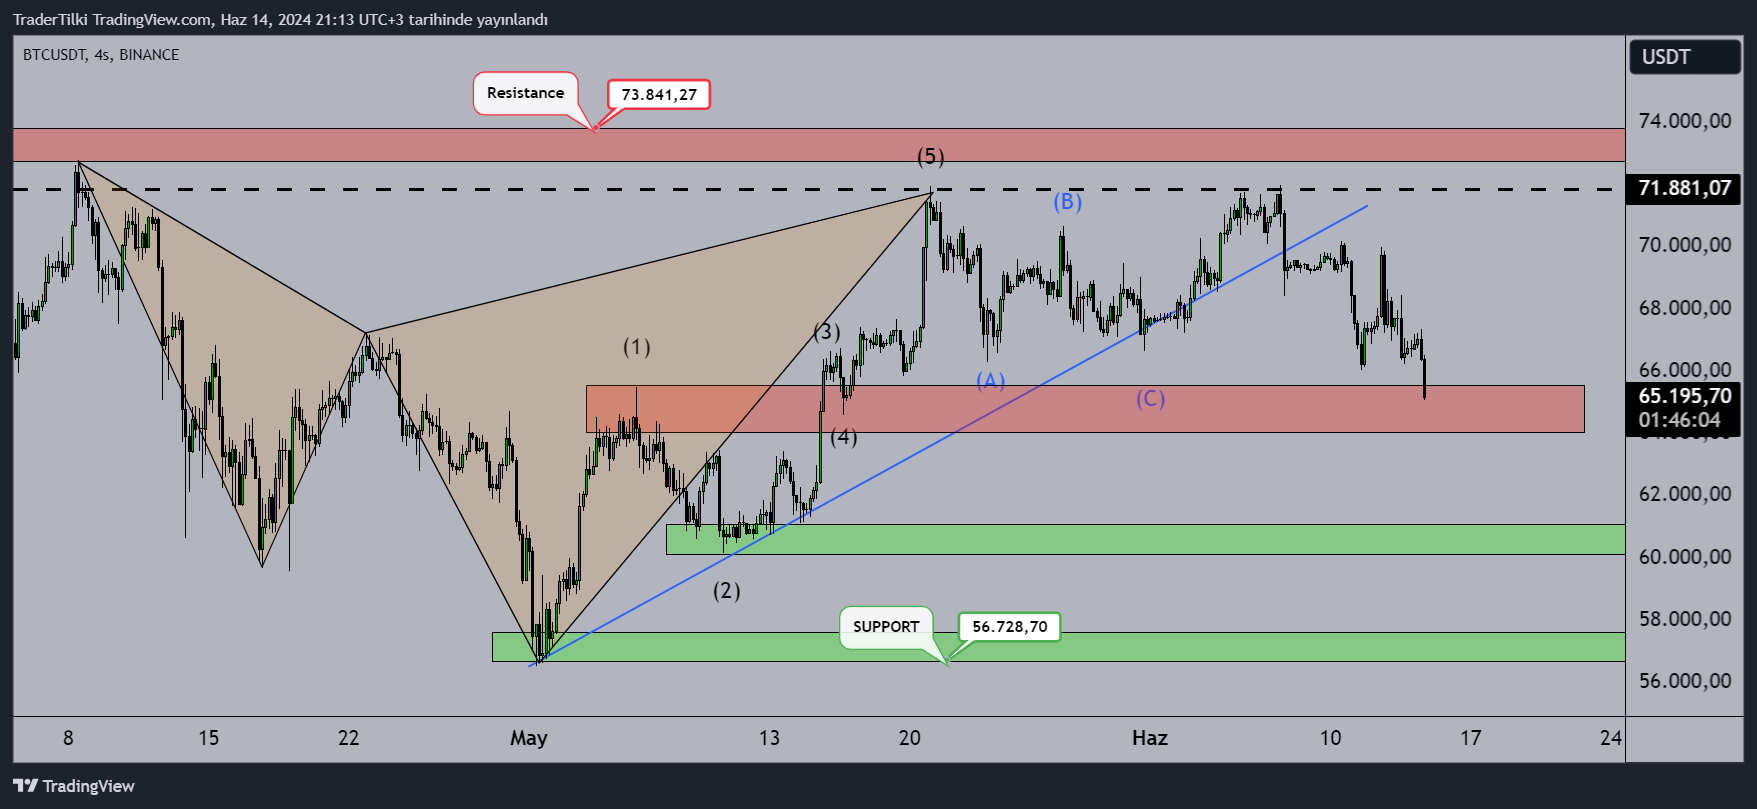
Task: Click the 56.728,70 price callout
Action: pyautogui.click(x=1010, y=627)
